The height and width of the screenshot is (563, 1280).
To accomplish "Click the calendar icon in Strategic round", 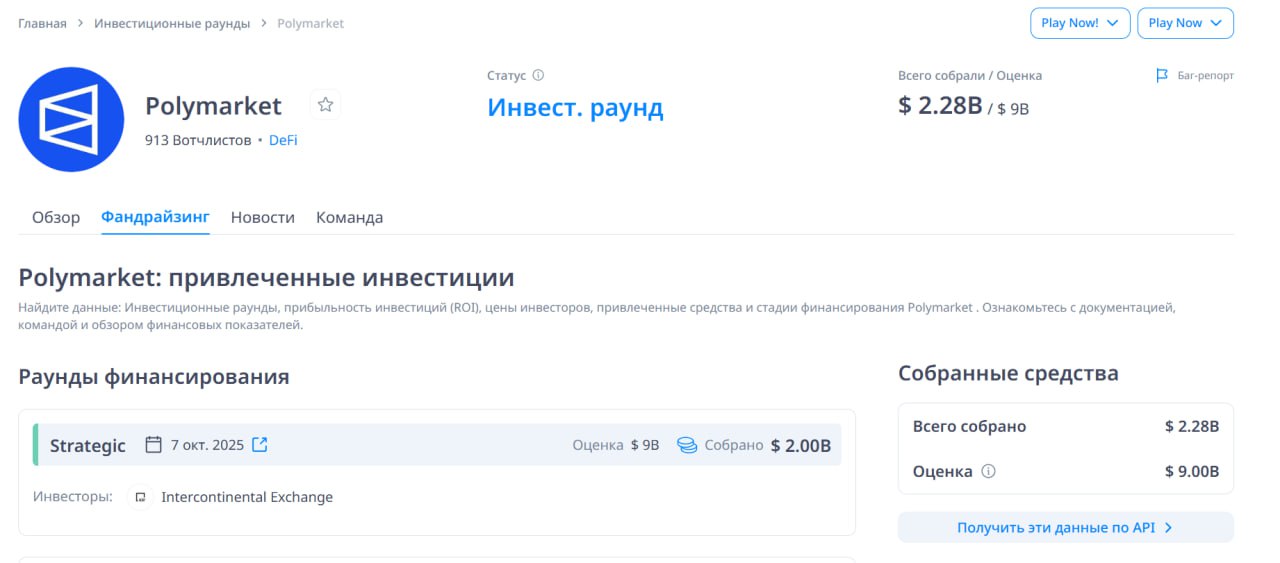I will pos(153,445).
